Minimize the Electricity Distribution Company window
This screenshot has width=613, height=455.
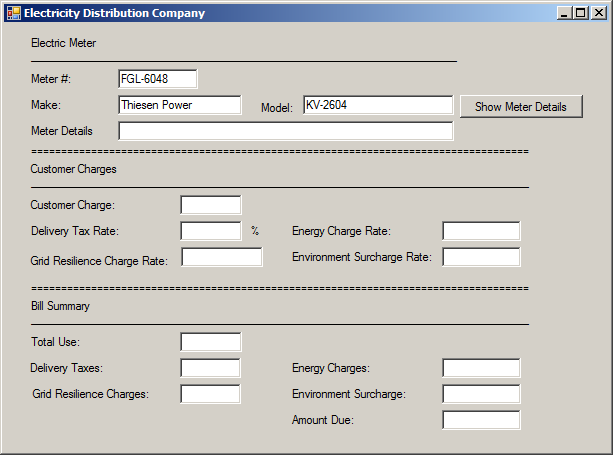click(x=564, y=13)
